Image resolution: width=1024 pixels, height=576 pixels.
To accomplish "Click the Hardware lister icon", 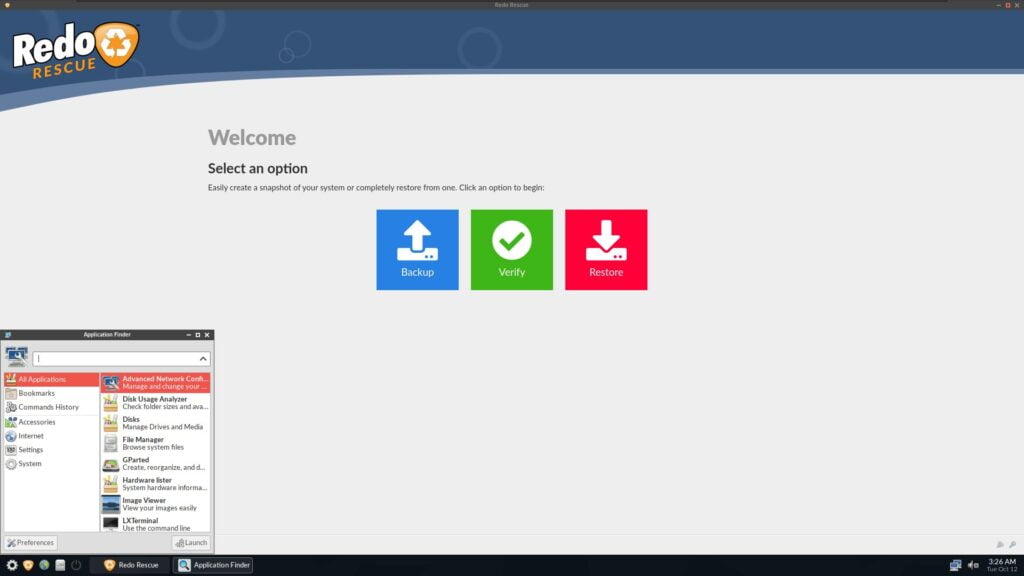I will tap(111, 484).
